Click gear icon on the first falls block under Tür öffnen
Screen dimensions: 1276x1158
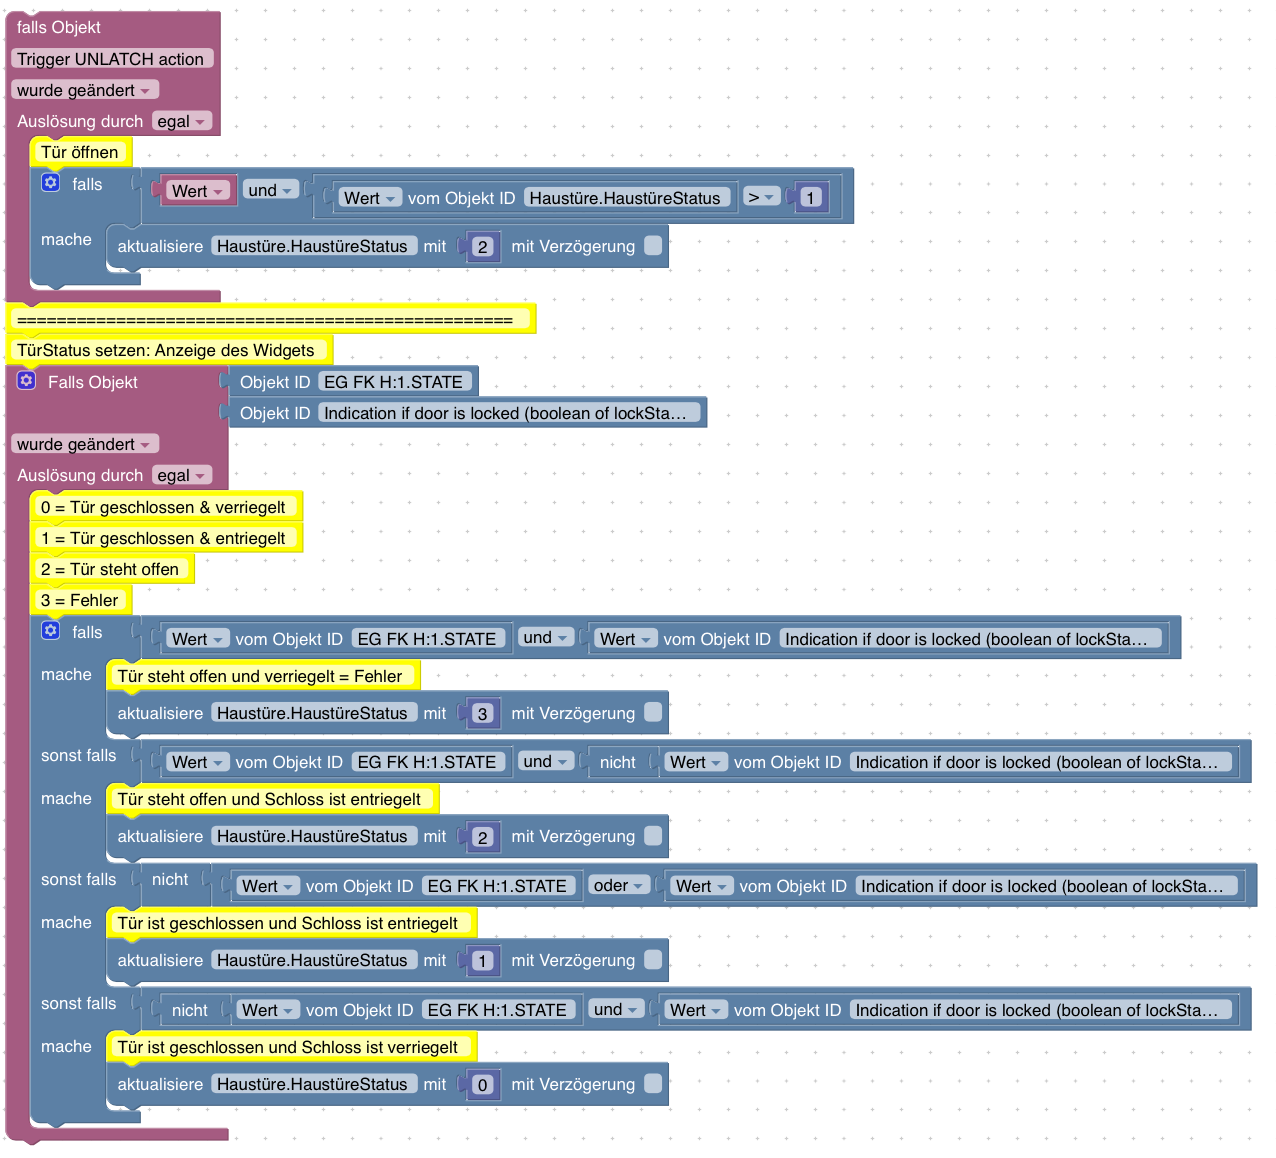point(51,183)
